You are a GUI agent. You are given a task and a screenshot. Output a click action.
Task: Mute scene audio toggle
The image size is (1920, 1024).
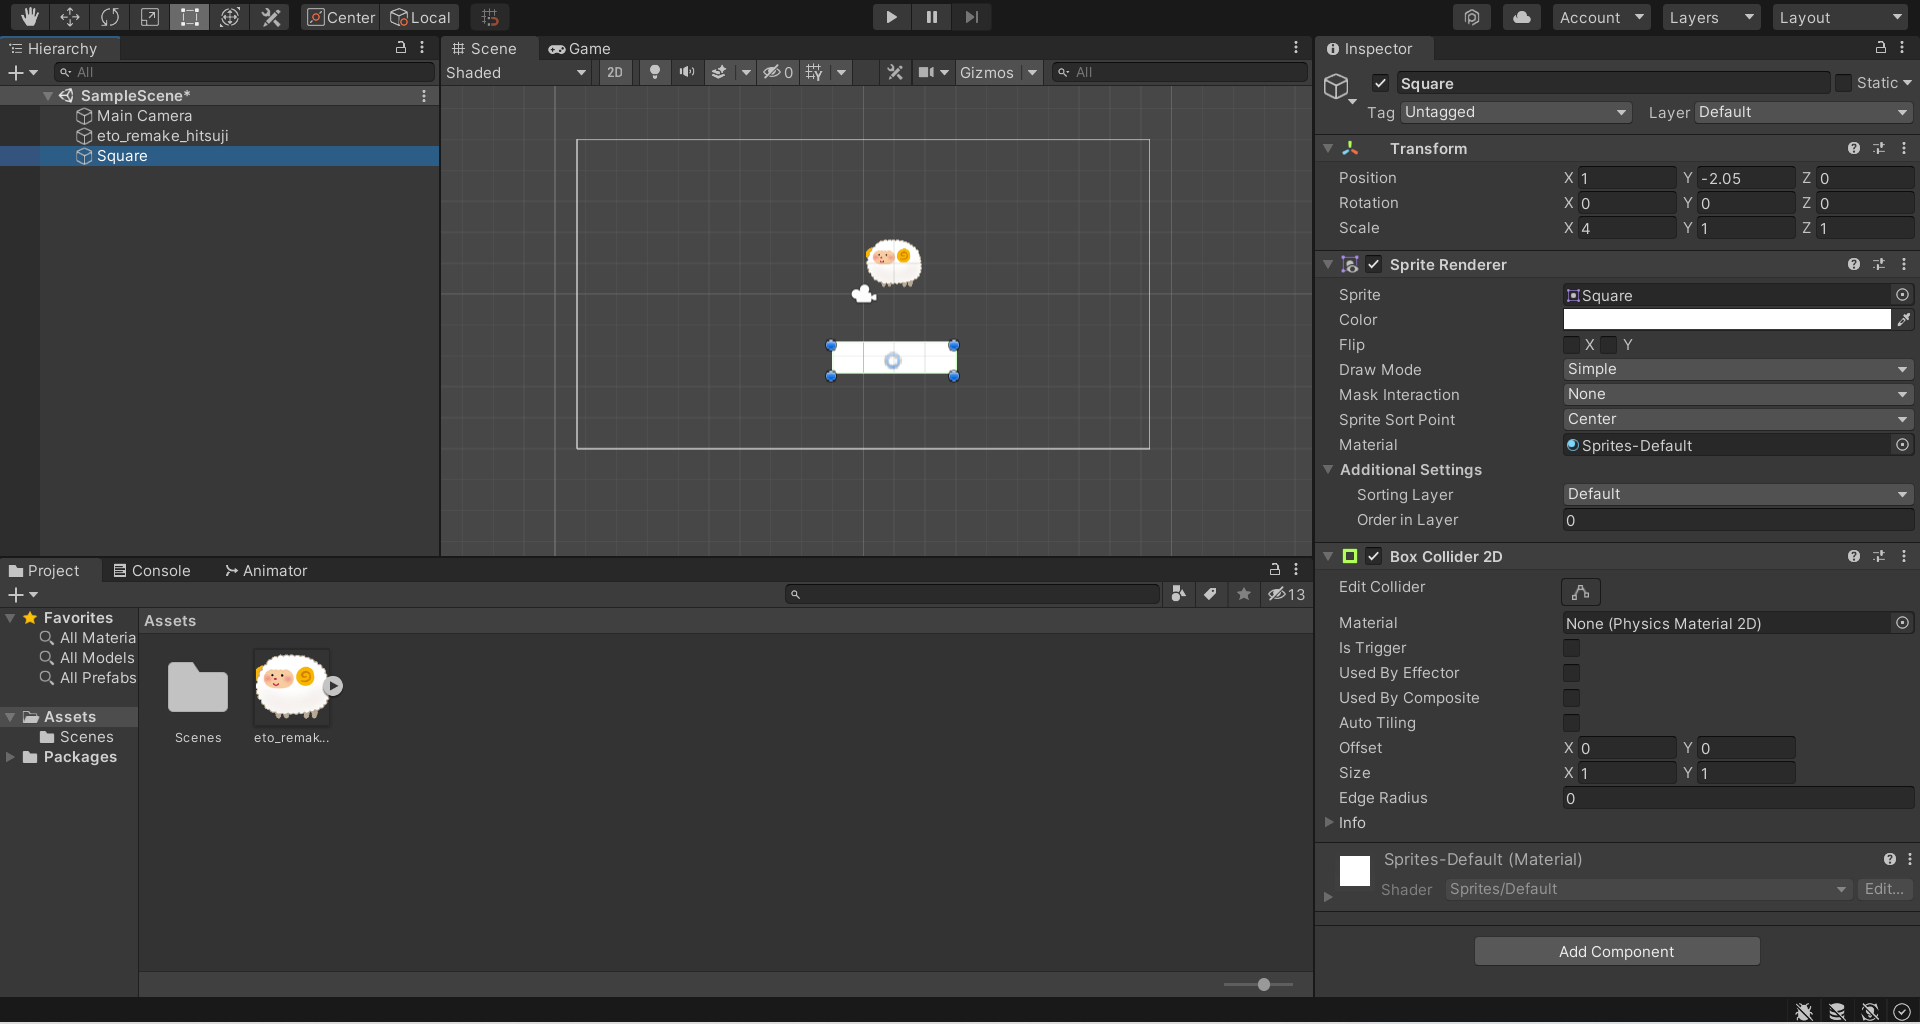(687, 72)
